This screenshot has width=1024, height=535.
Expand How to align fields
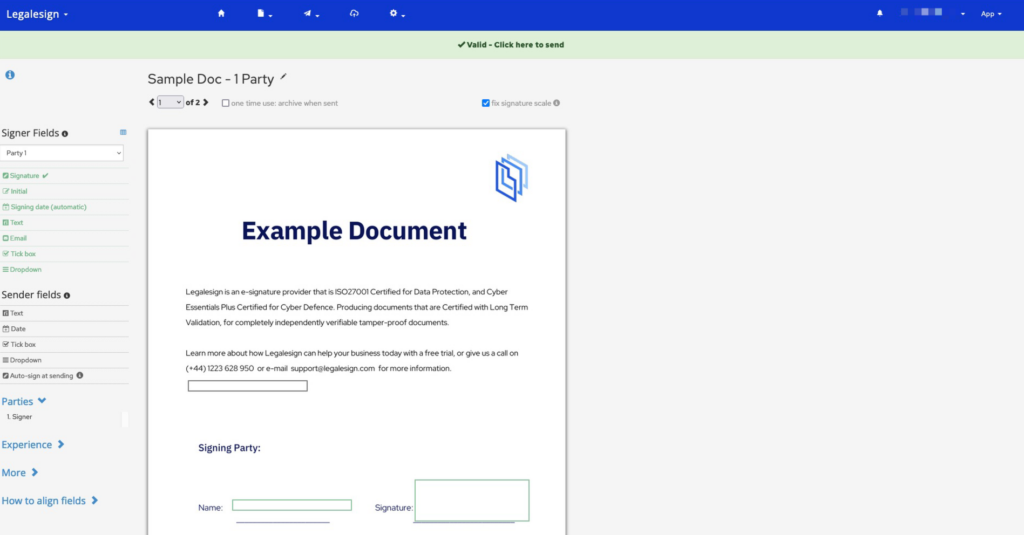pyautogui.click(x=50, y=501)
